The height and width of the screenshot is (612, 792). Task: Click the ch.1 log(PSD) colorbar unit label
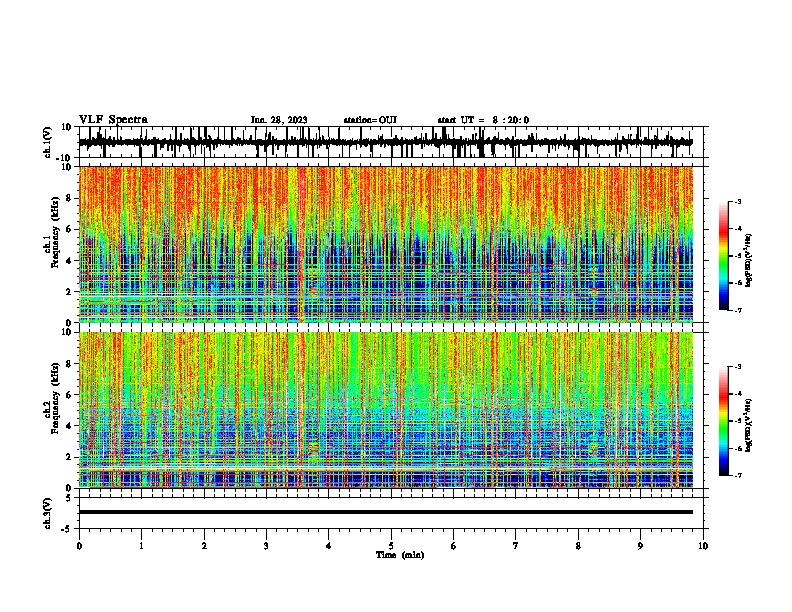tap(749, 261)
